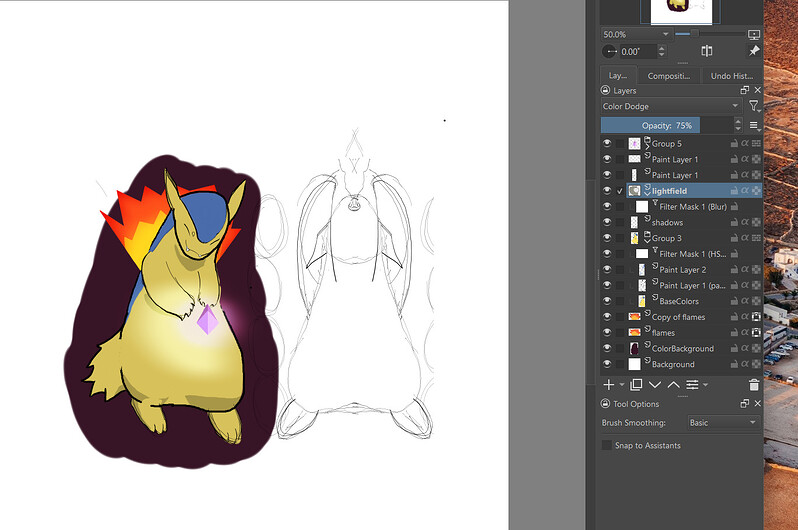This screenshot has width=798, height=530.
Task: Increase layer opacity with up arrow
Action: (x=738, y=122)
